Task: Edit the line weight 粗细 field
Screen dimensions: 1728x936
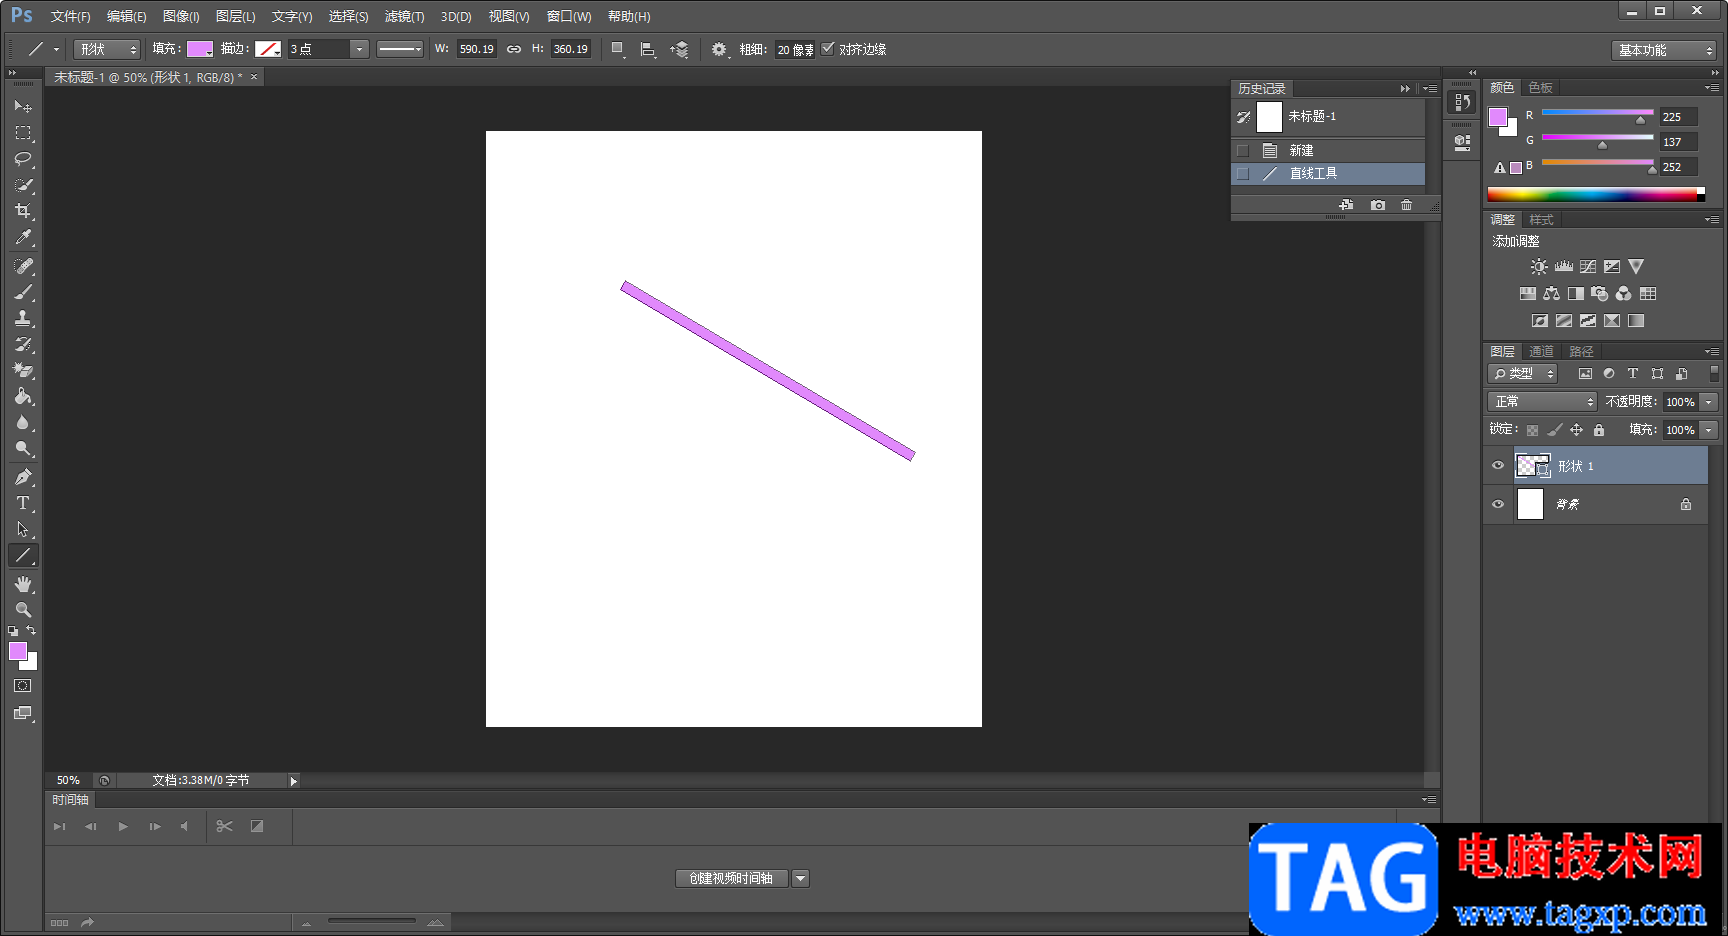Action: click(x=795, y=49)
